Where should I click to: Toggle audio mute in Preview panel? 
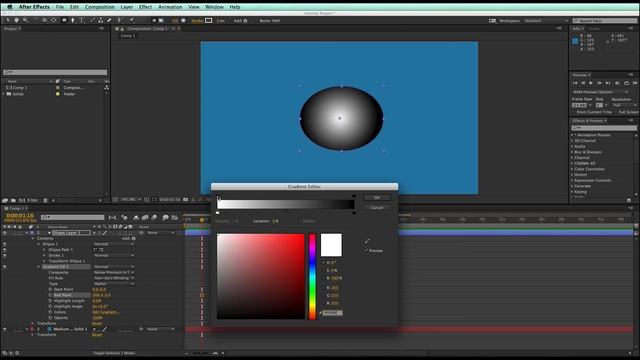click(617, 83)
